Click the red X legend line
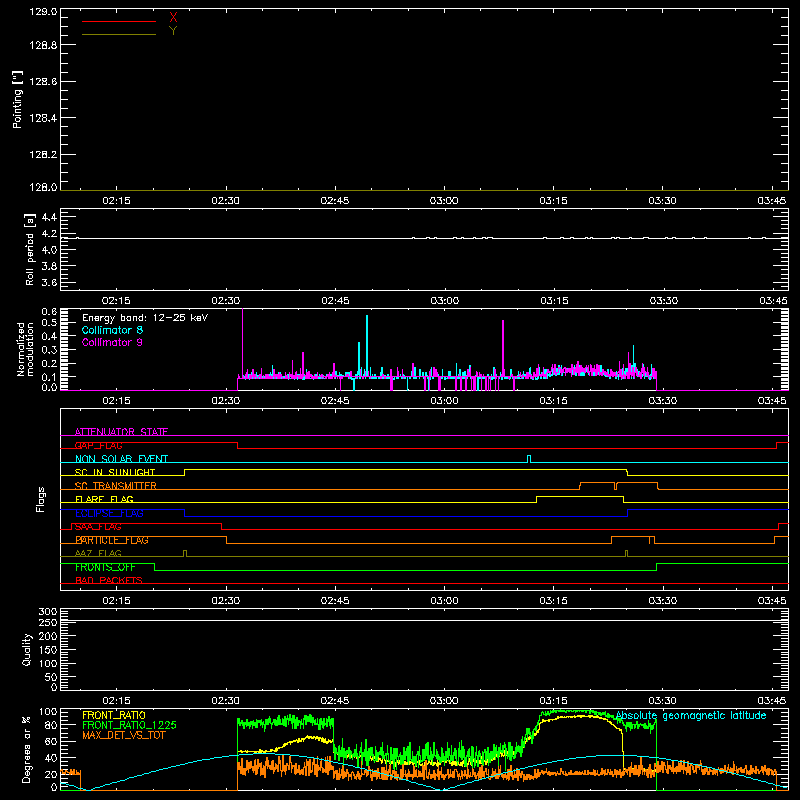This screenshot has height=800, width=800. [x=118, y=21]
